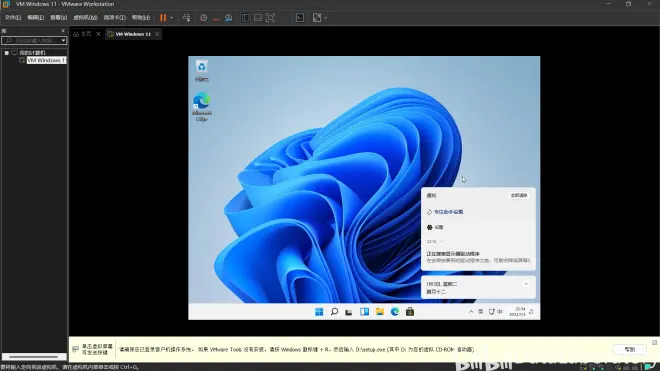Screen dimensions: 660x371
Task: Open the 选项卡(T) menu
Action: [x=114, y=18]
